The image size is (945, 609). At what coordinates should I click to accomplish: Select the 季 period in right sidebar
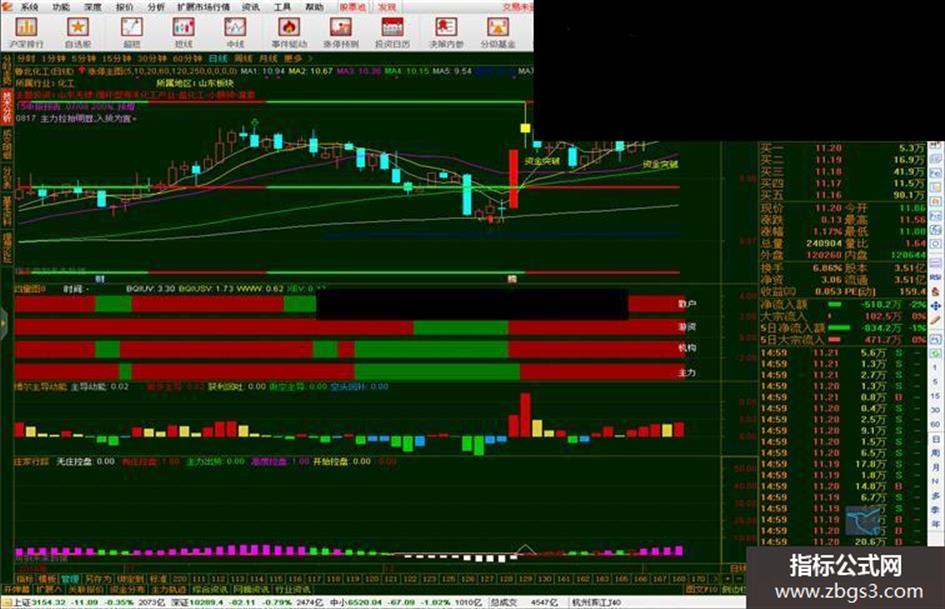pyautogui.click(x=935, y=510)
